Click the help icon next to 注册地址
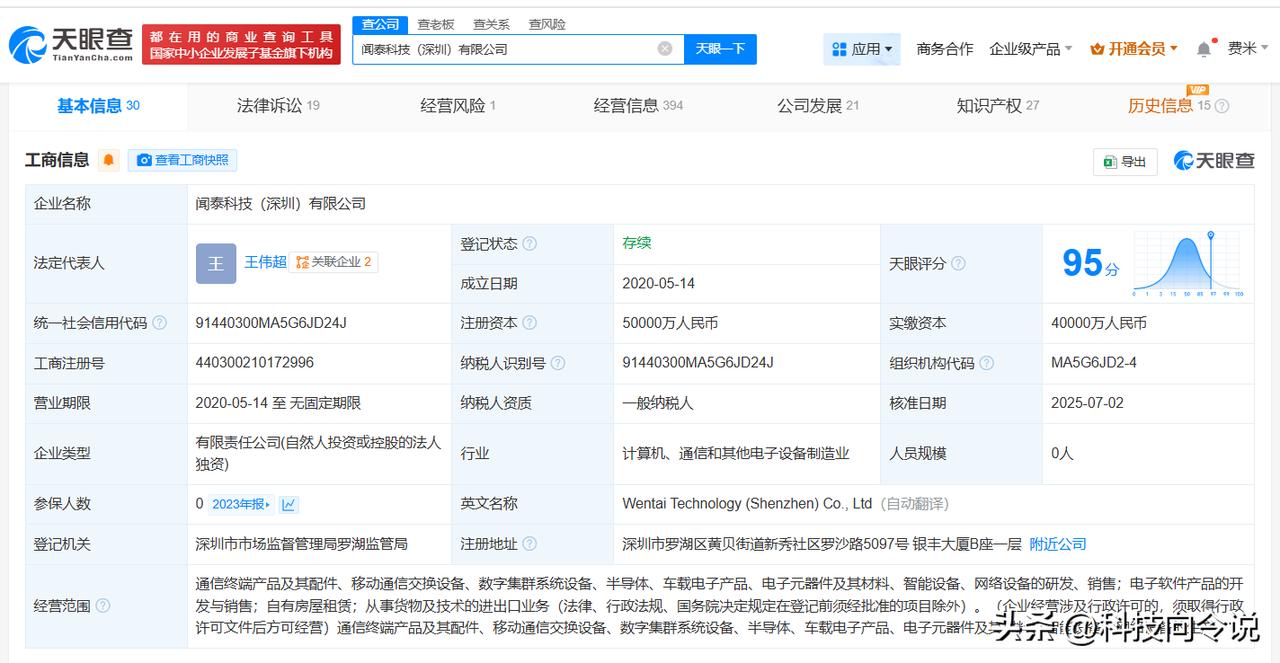 coord(530,544)
